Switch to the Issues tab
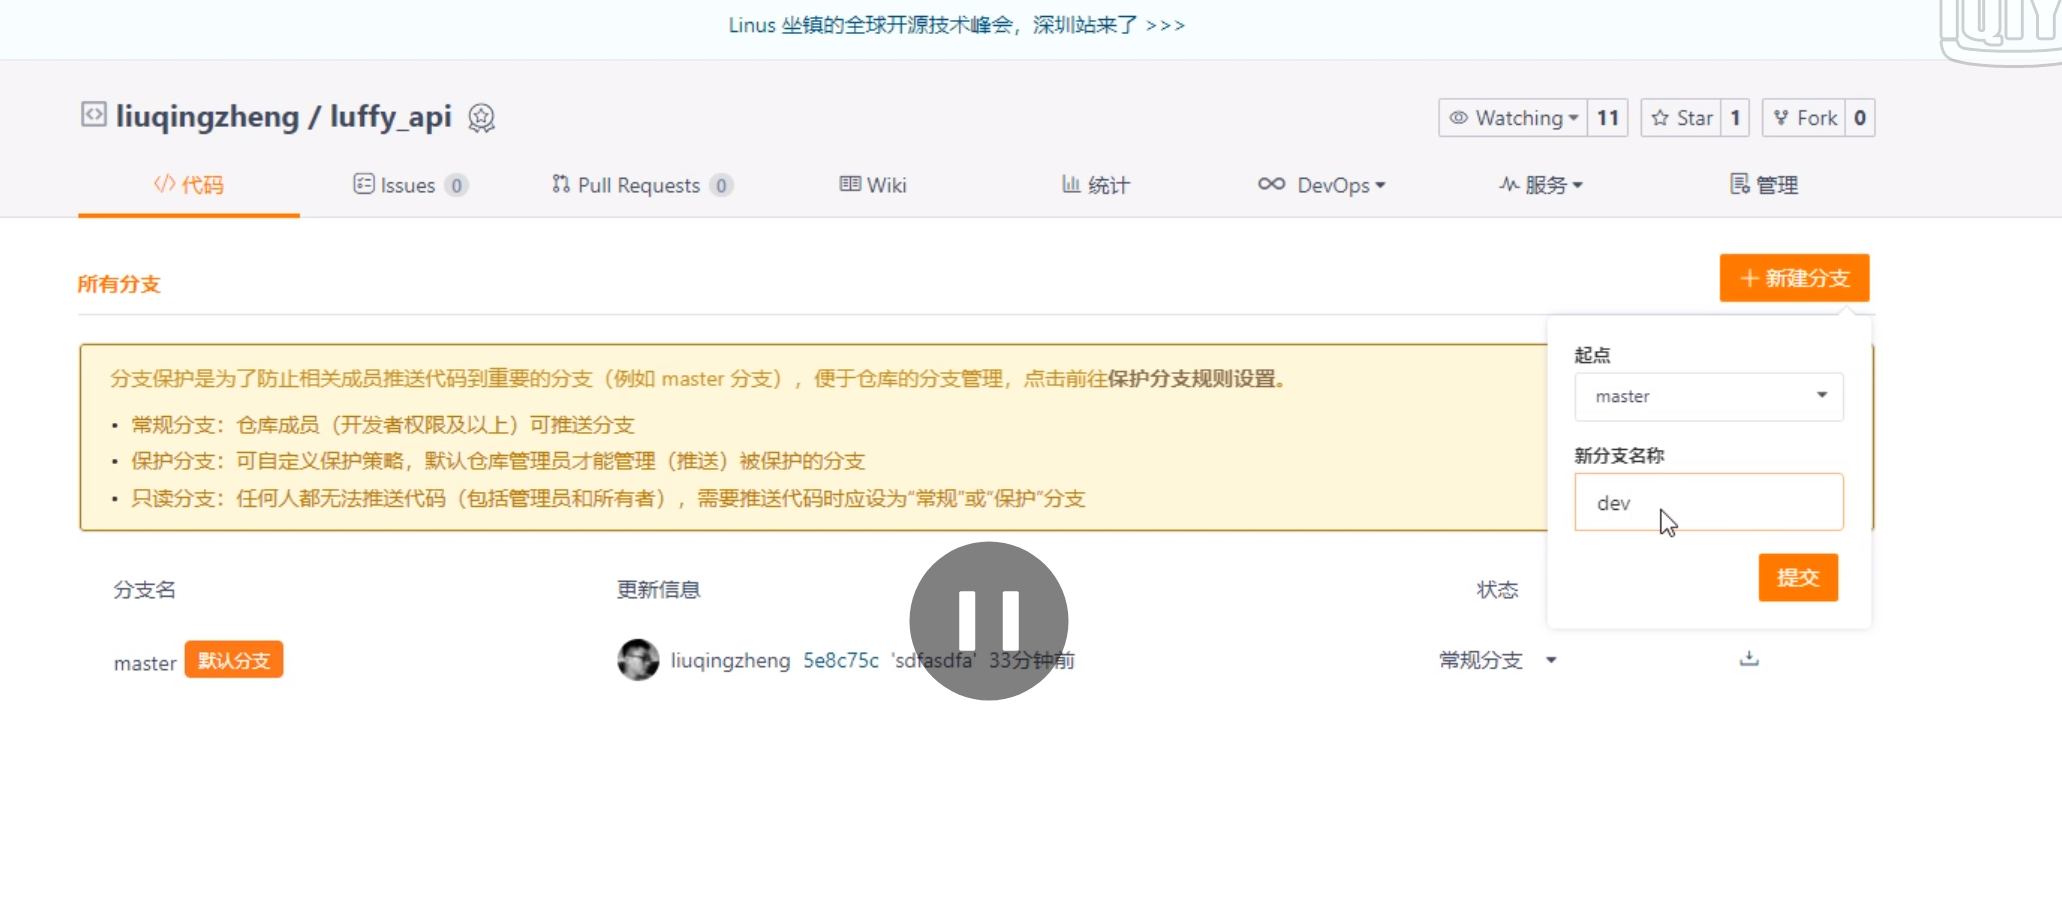2062x913 pixels. click(410, 185)
